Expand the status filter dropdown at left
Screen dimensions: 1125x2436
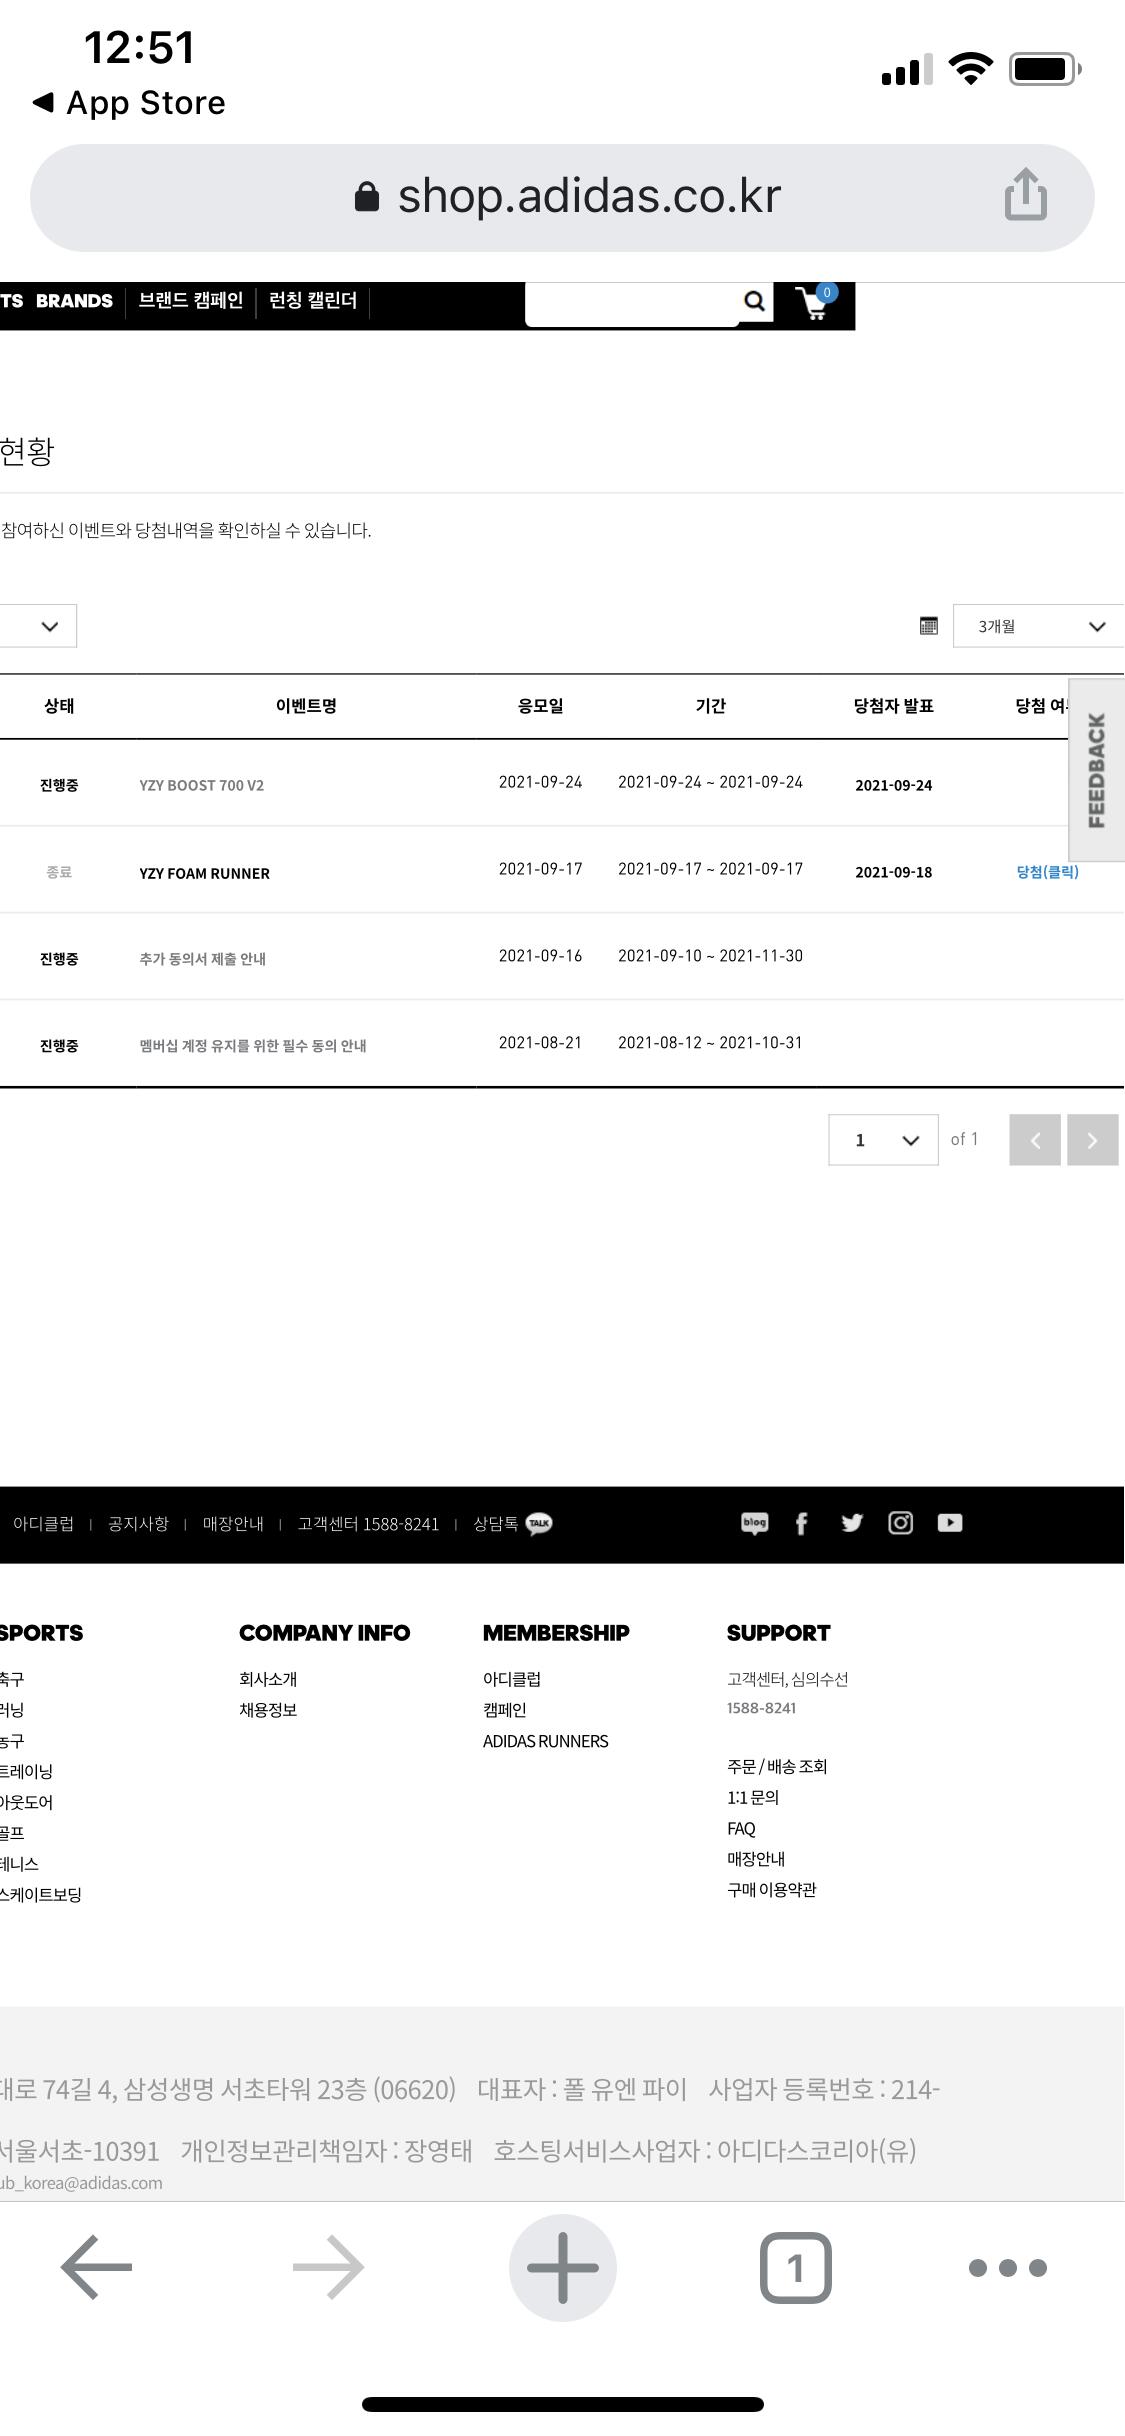coord(37,626)
